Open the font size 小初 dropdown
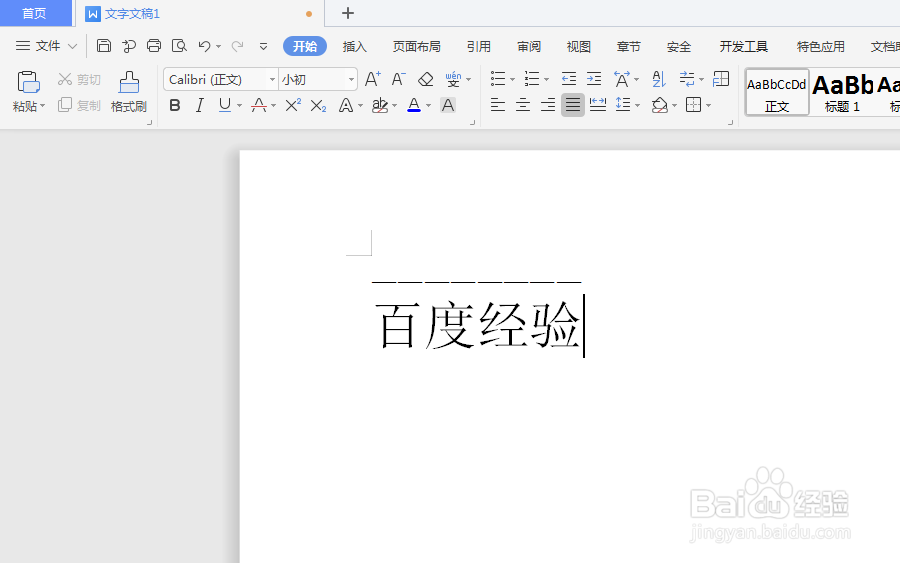Screen dimensions: 900x563 point(351,79)
